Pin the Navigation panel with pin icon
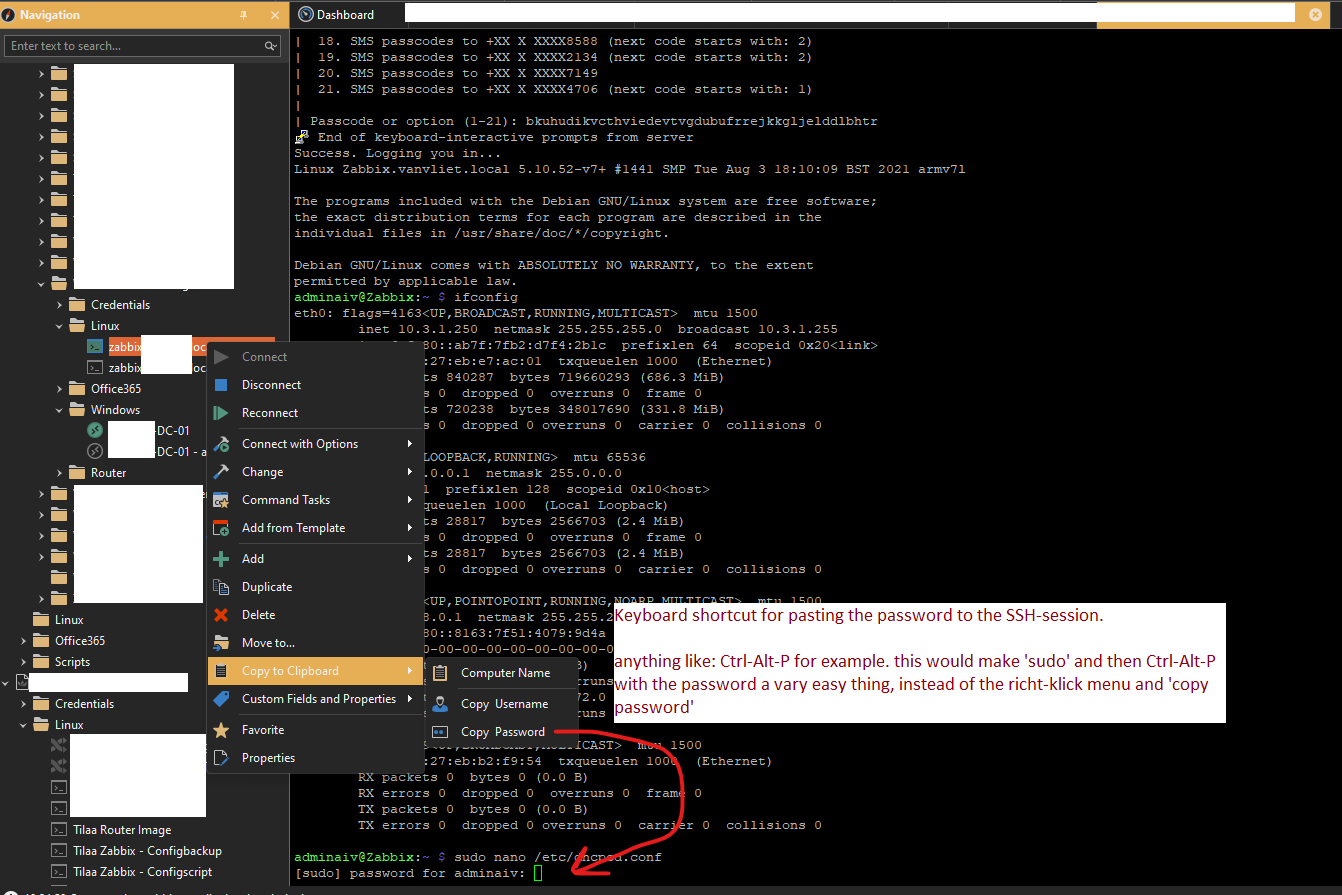The image size is (1342, 895). pyautogui.click(x=244, y=15)
